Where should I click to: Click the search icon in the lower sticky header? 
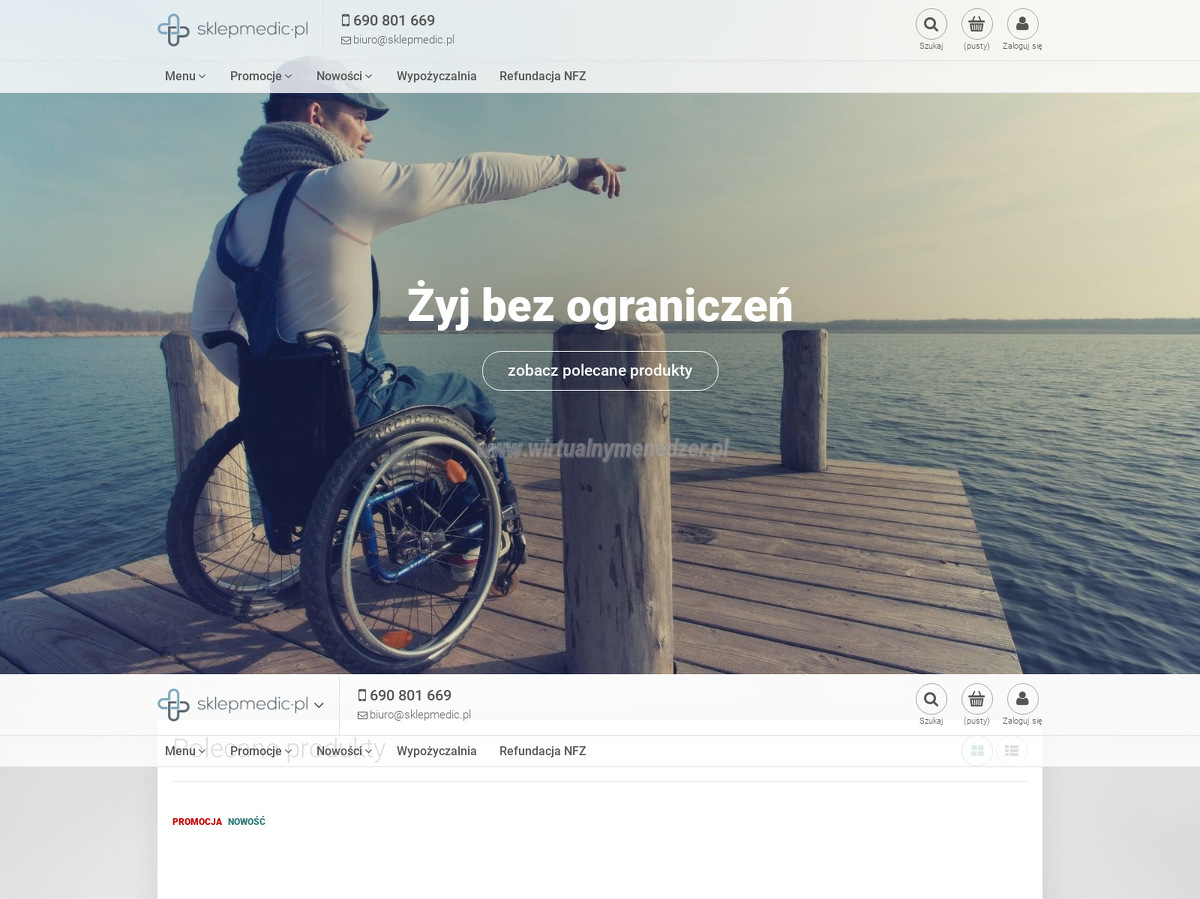click(x=931, y=699)
